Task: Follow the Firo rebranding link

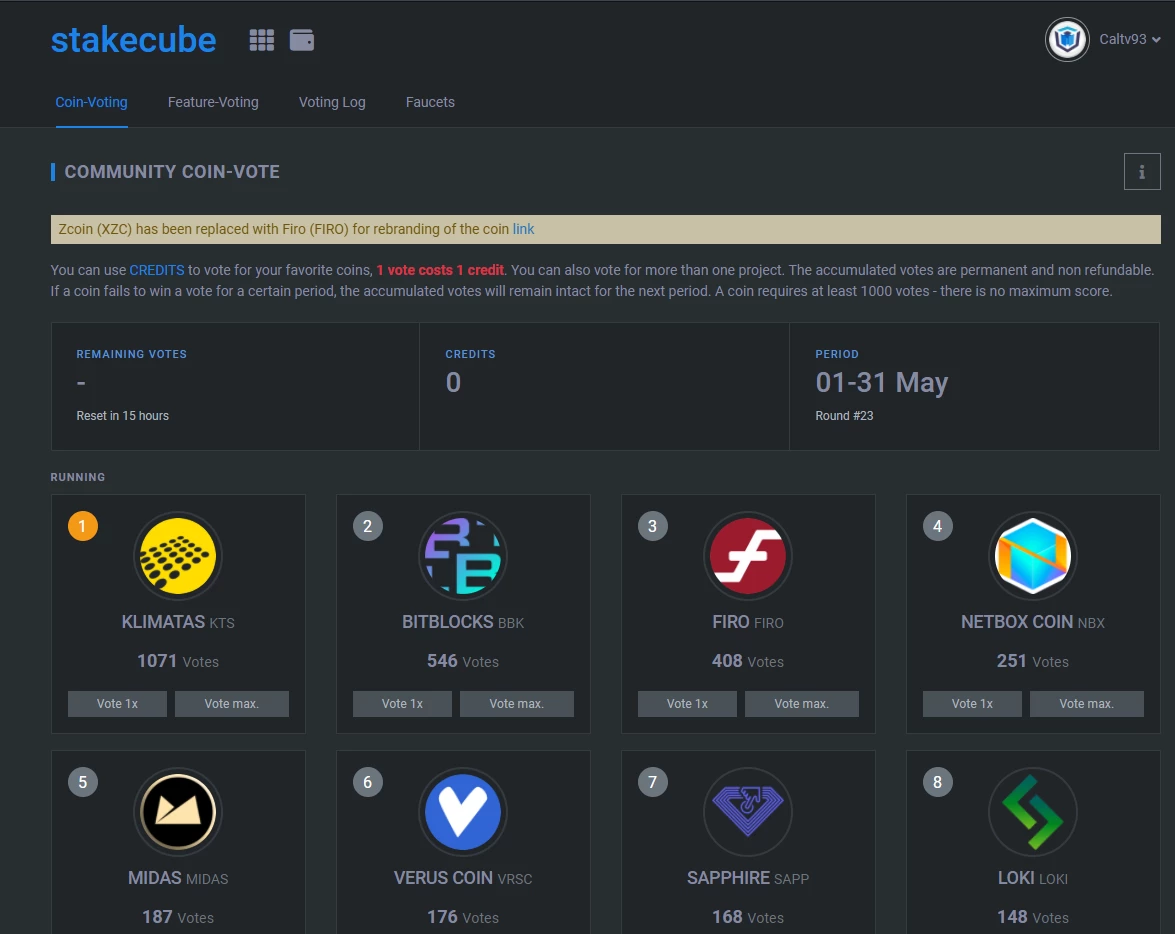Action: click(x=523, y=229)
